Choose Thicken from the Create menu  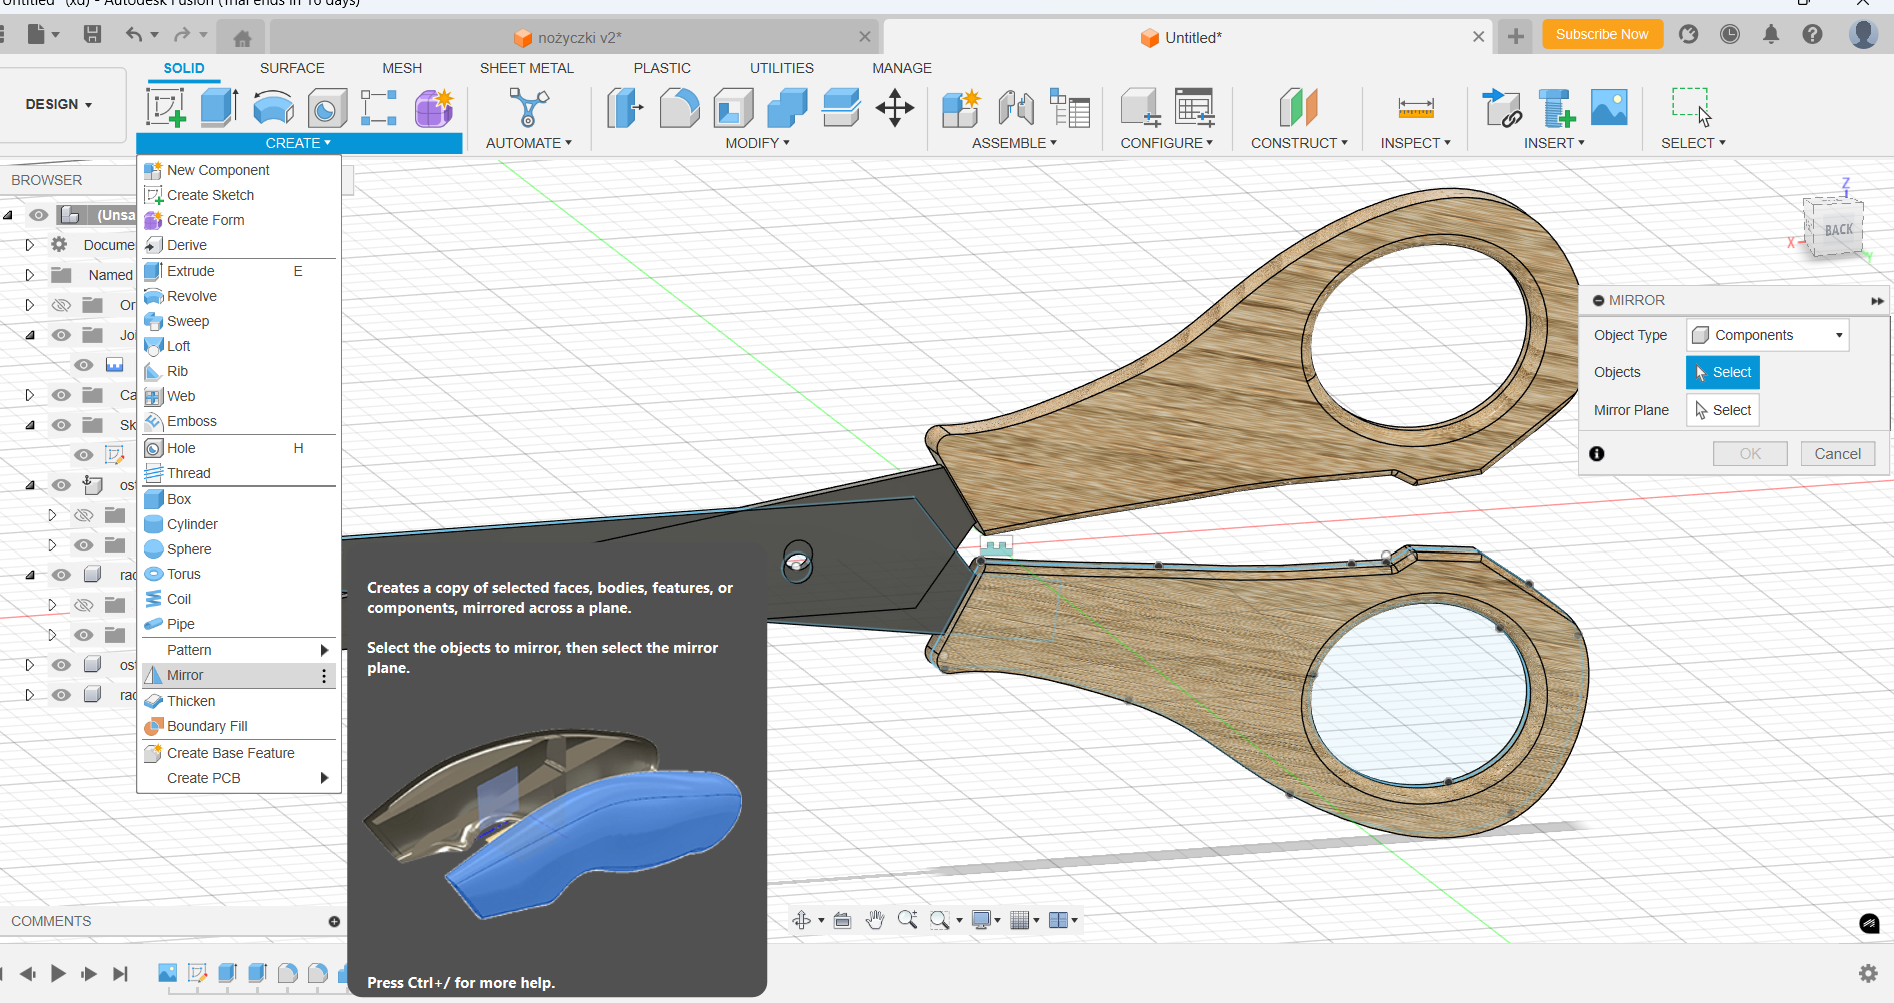239,701
